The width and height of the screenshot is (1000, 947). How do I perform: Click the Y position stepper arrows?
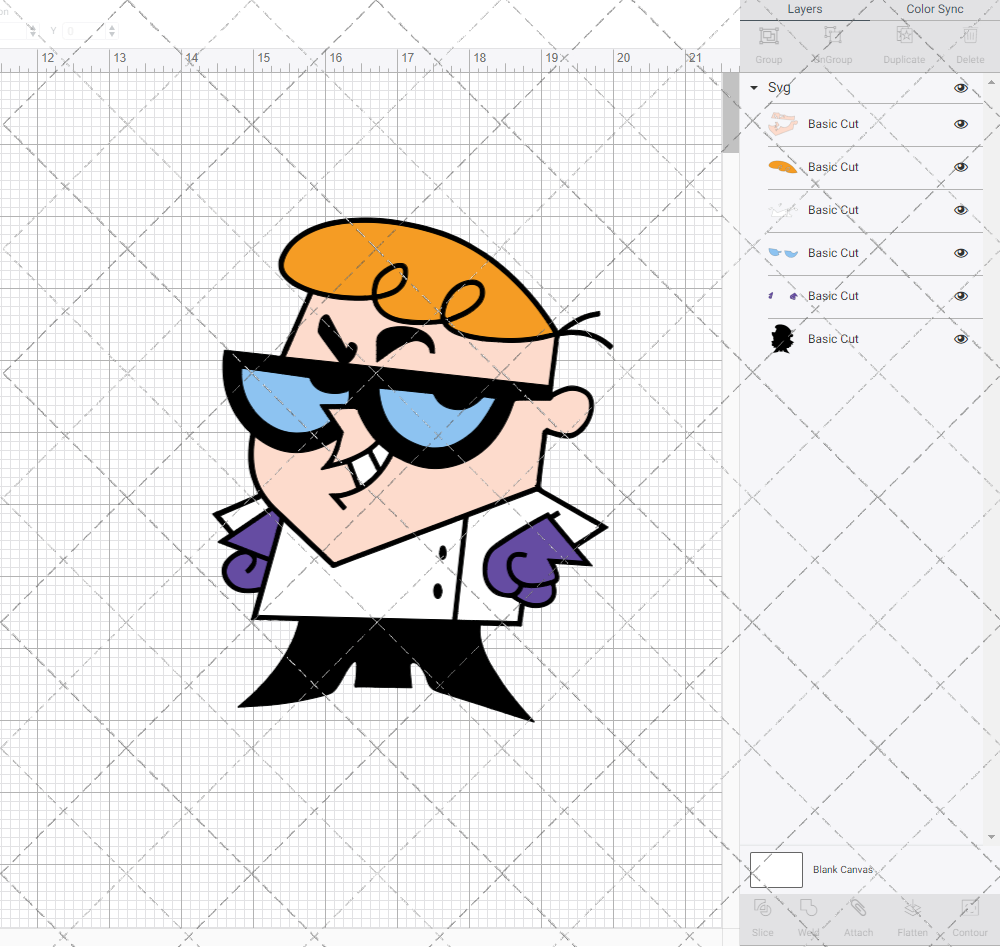[112, 31]
